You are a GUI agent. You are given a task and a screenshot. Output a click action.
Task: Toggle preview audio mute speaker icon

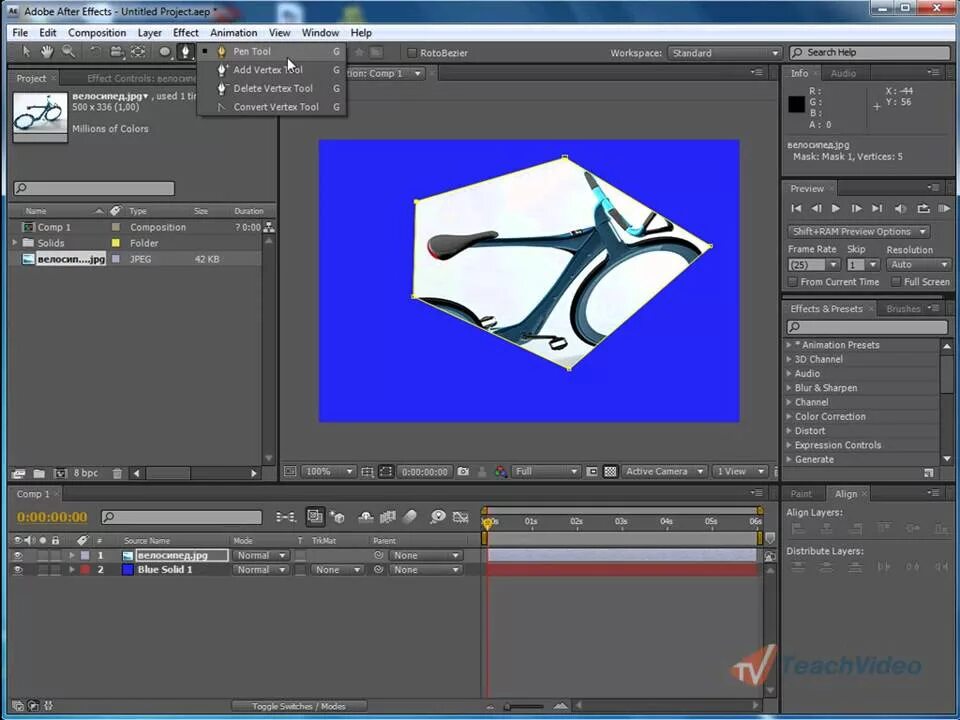pyautogui.click(x=900, y=208)
